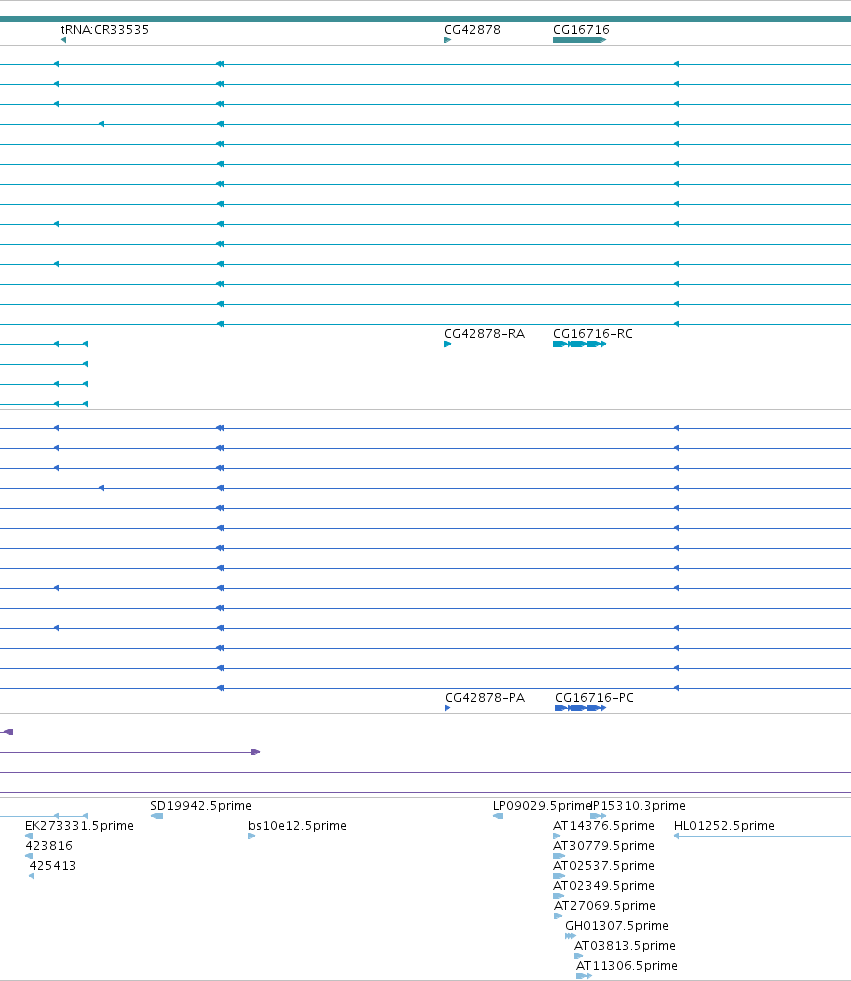This screenshot has height=981, width=851.
Task: Select the AT03813.5prime EST label
Action: (625, 945)
